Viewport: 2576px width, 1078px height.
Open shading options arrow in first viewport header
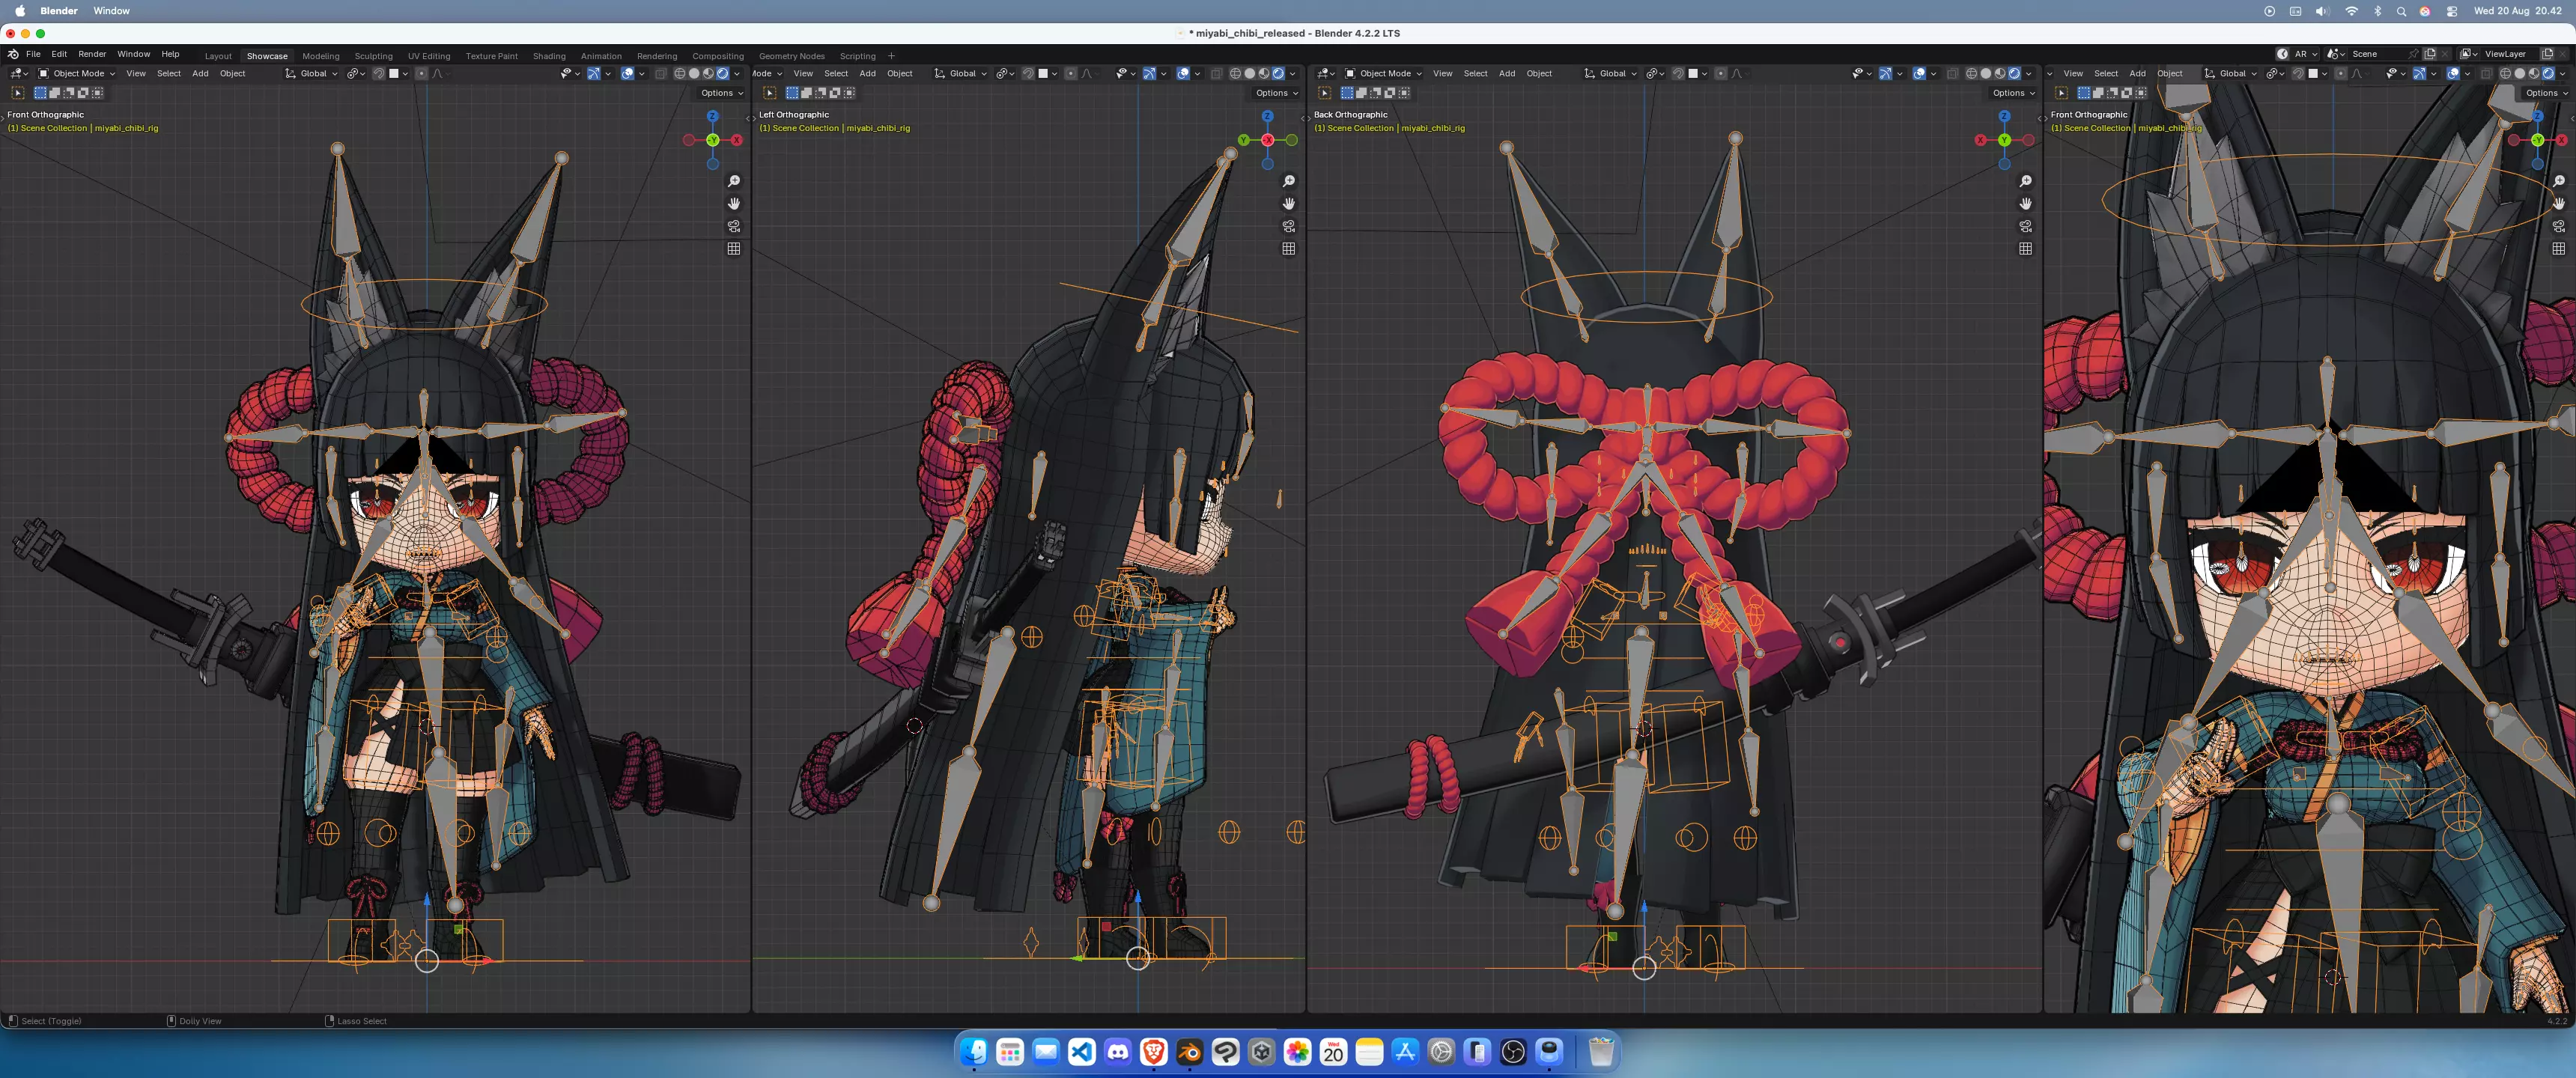point(737,73)
